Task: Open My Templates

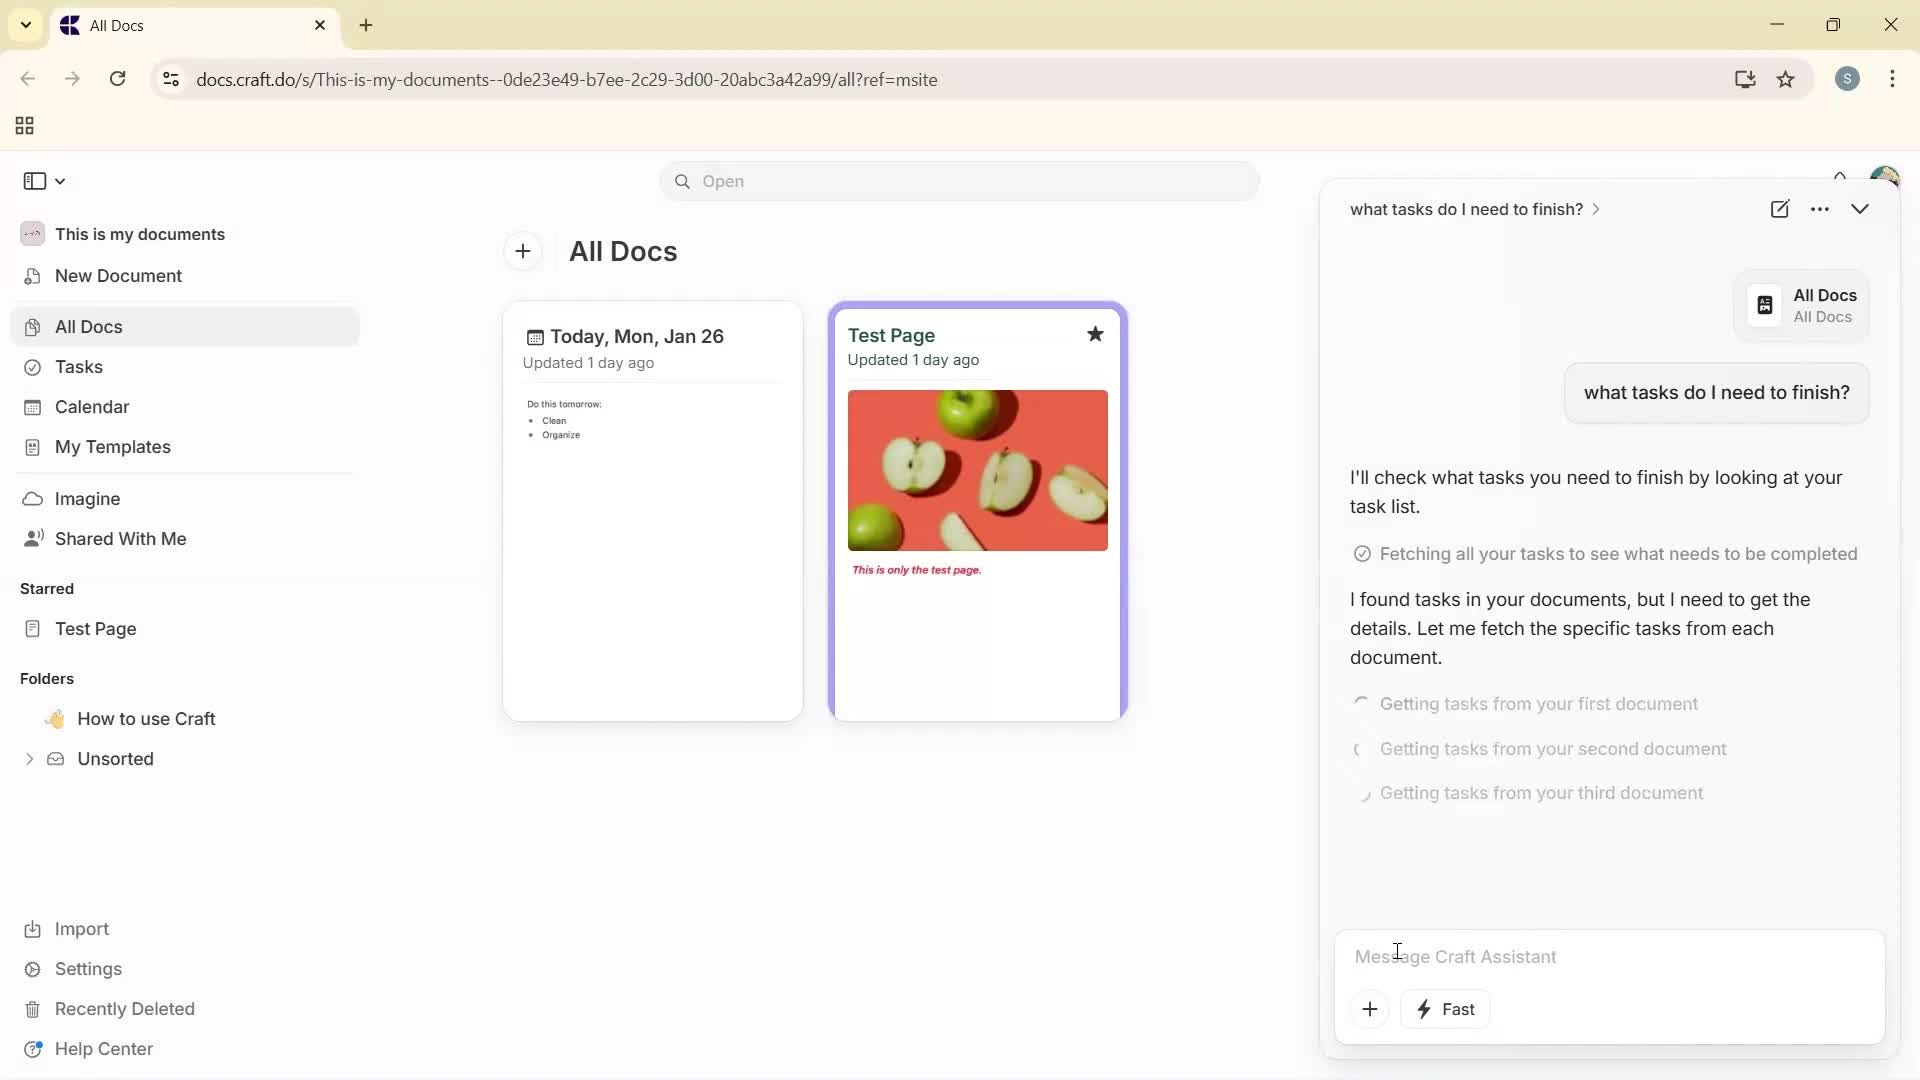Action: click(111, 447)
